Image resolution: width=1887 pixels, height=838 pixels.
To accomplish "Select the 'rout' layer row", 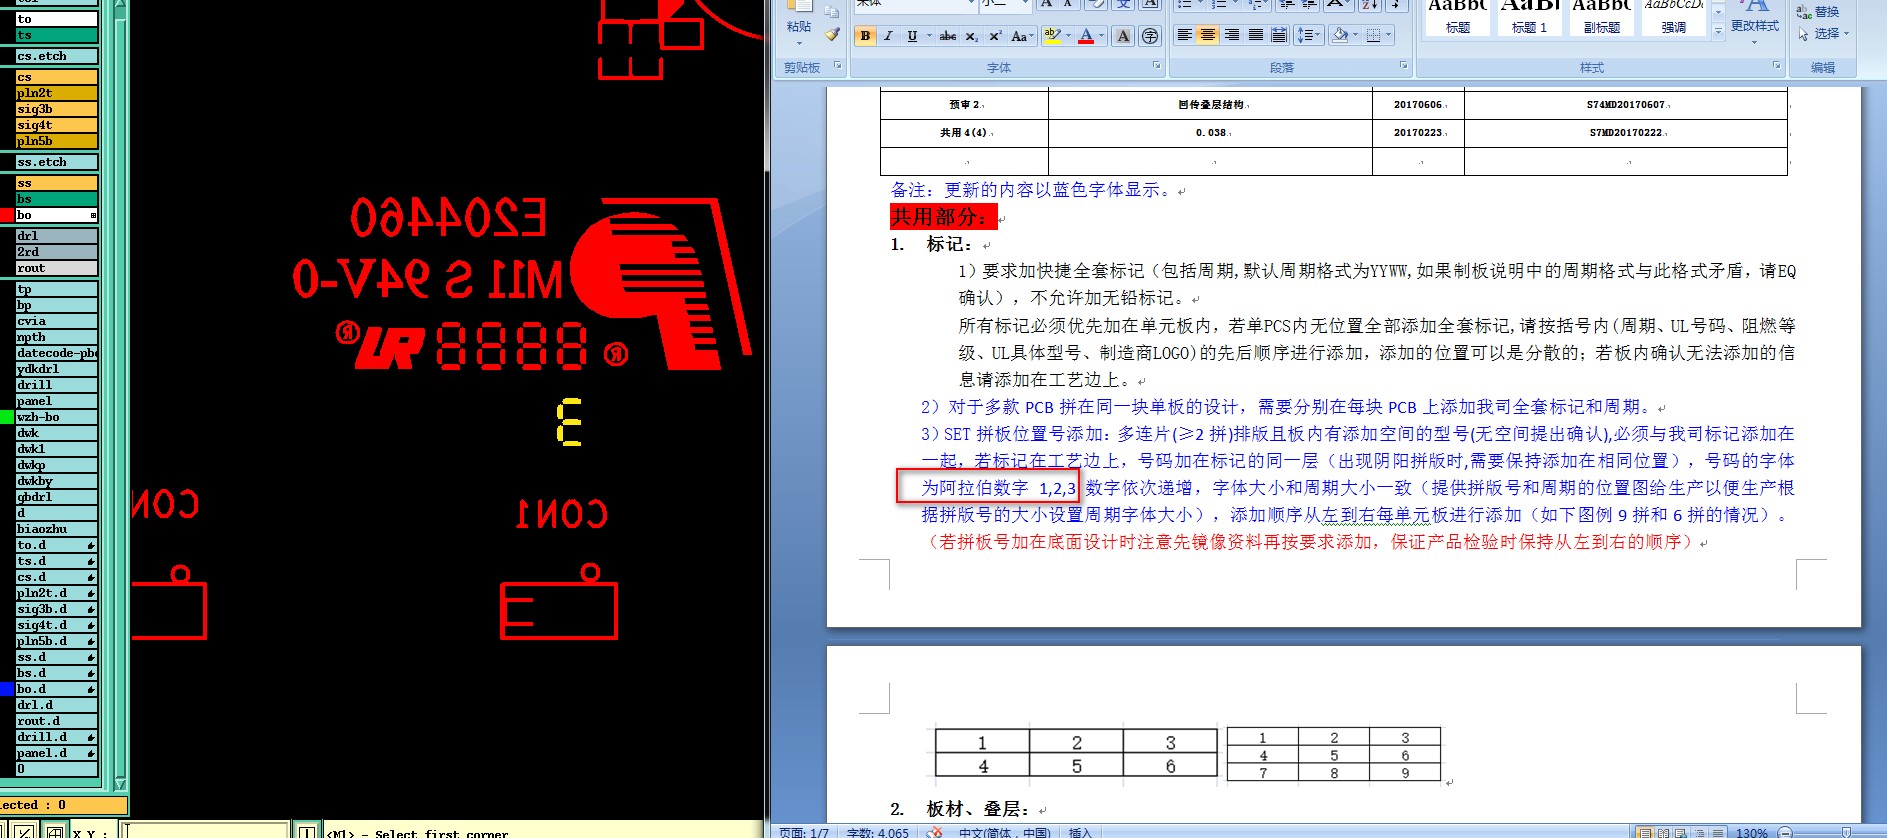I will pyautogui.click(x=57, y=268).
